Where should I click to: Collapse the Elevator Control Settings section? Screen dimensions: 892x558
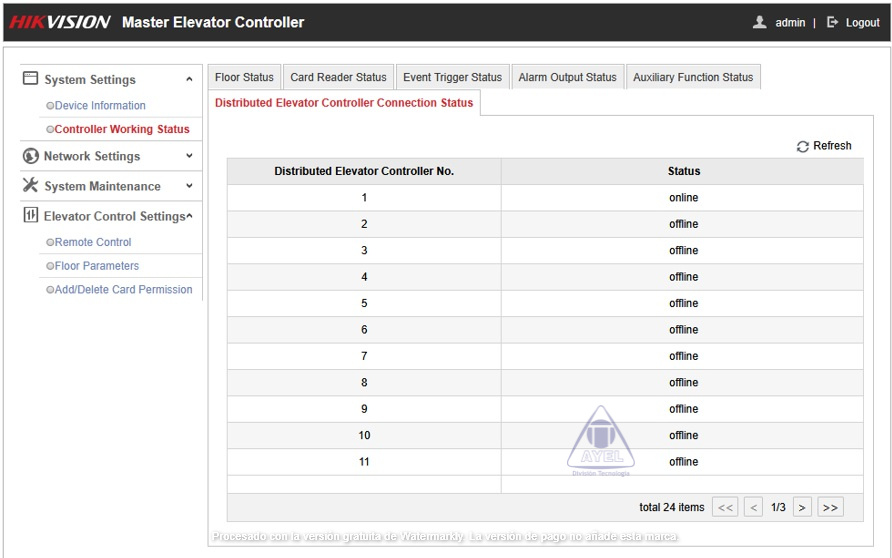189,216
